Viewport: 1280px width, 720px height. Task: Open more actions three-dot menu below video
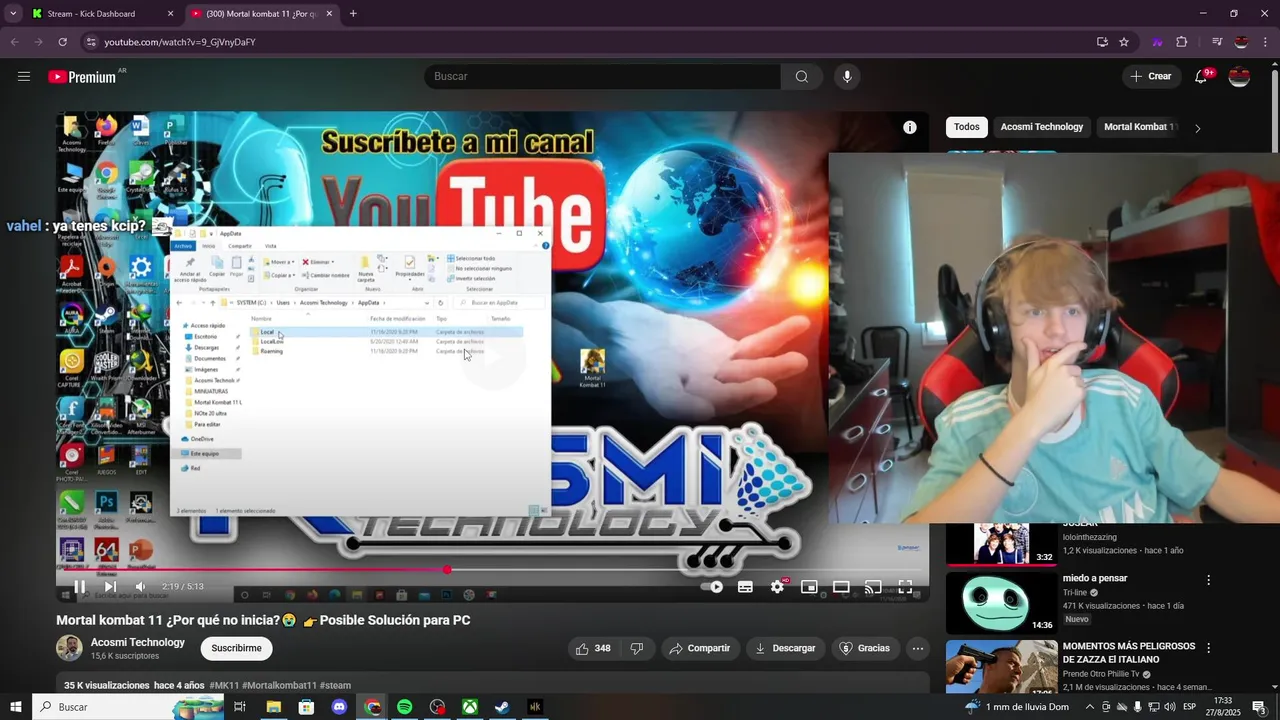pyautogui.click(x=918, y=648)
